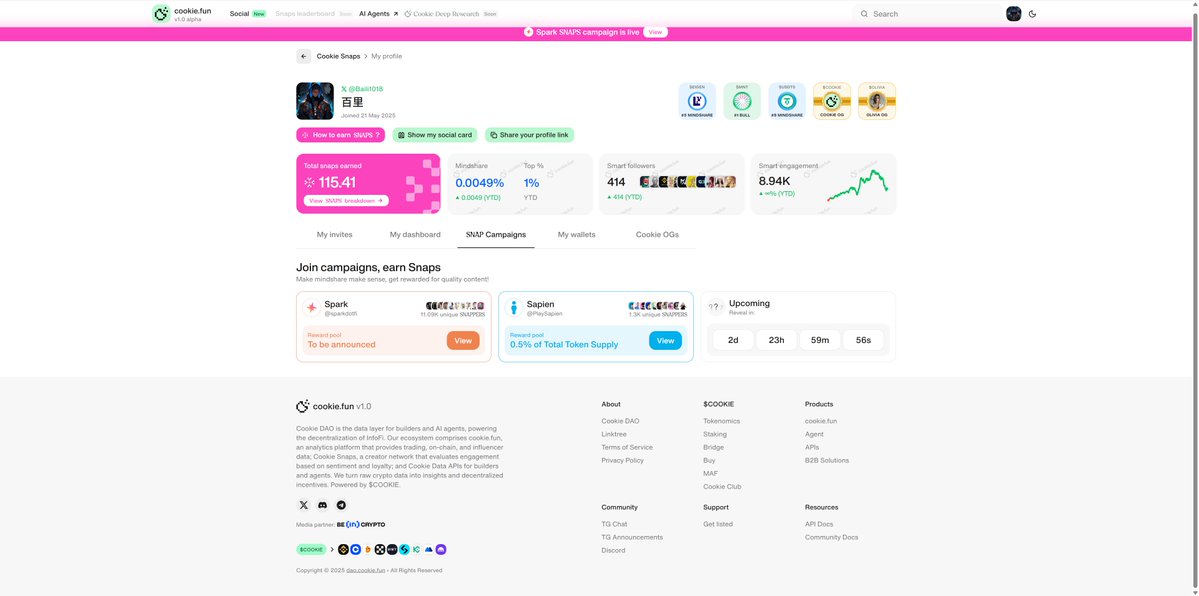Click View on the Spark campaign banner
This screenshot has height=596, width=1199.
[655, 32]
